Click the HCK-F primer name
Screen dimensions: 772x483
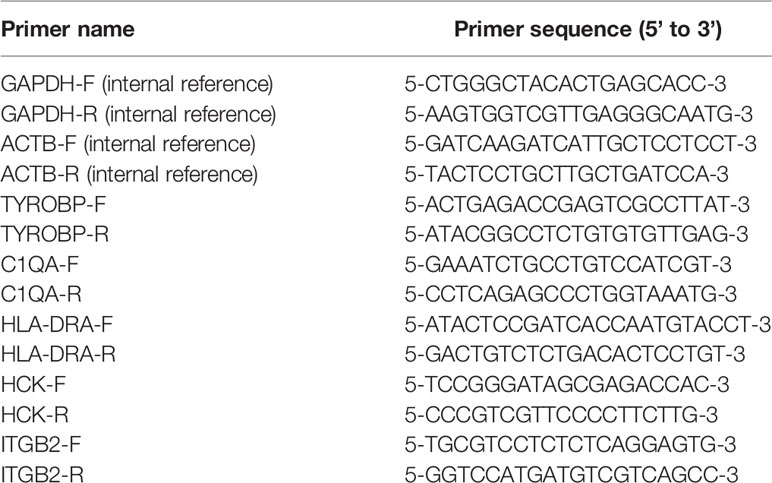click(33, 385)
